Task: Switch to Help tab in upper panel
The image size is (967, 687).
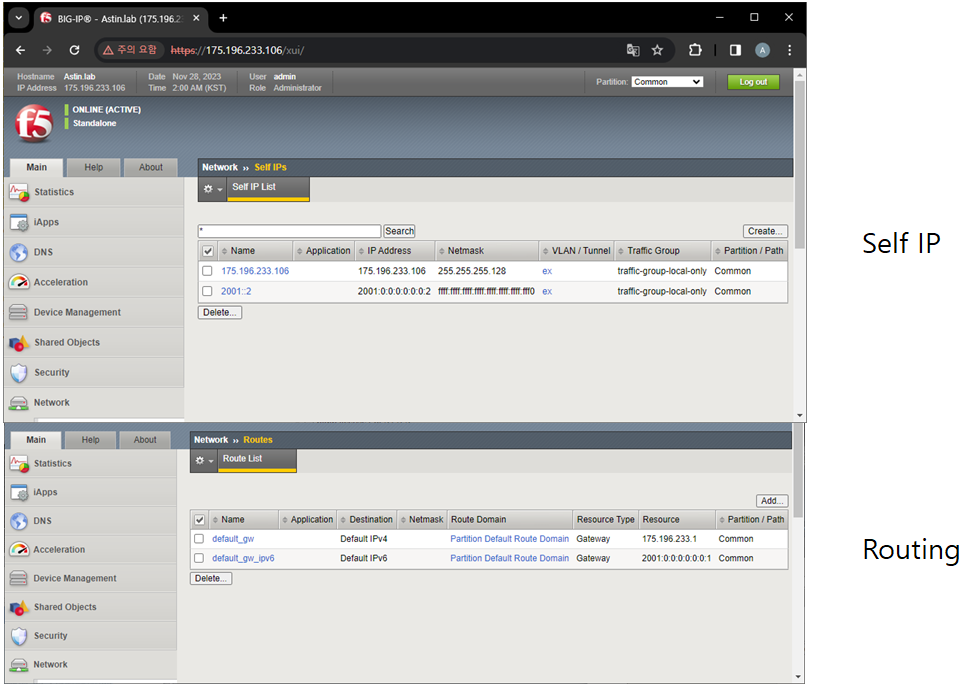Action: coord(94,168)
